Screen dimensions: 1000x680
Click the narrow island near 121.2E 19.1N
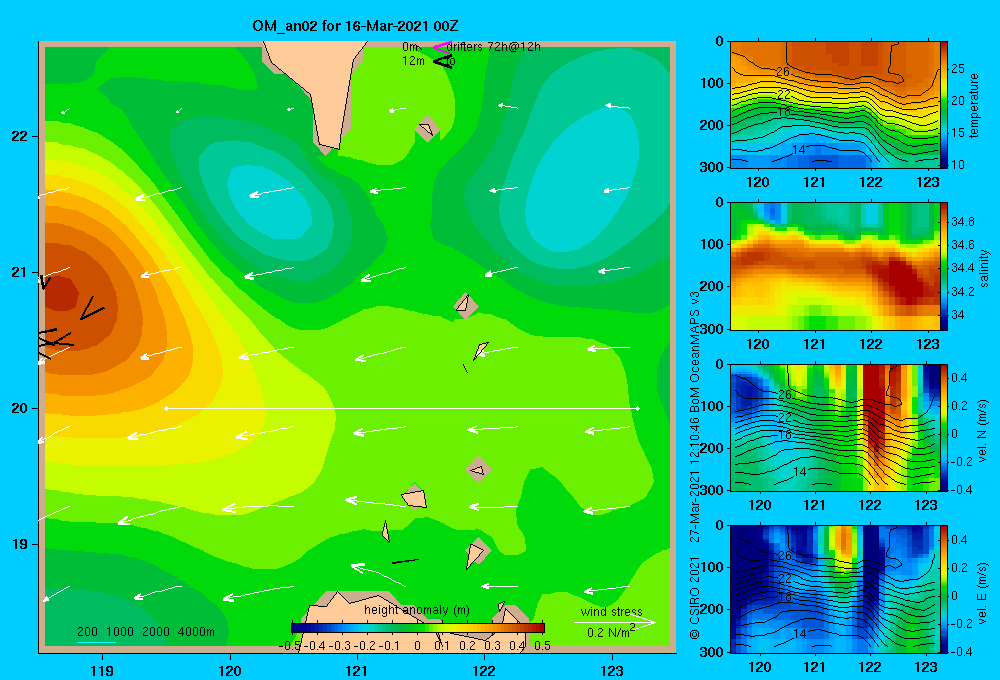(386, 531)
